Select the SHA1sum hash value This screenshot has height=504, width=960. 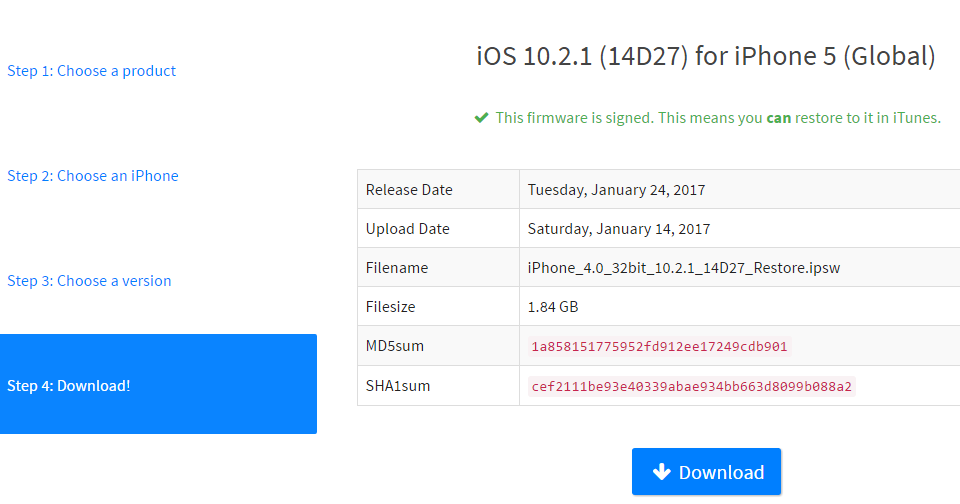click(692, 386)
